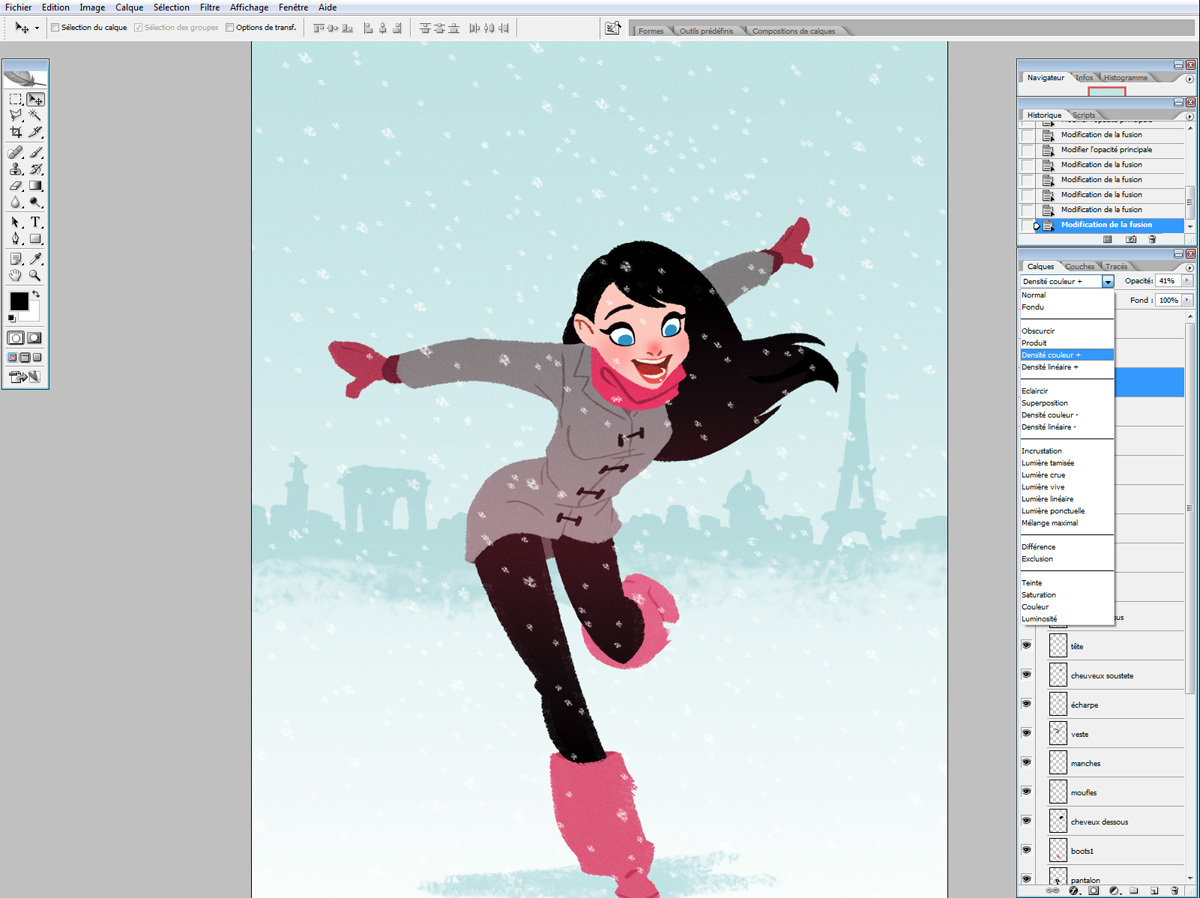Select the veste layer thumbnail
1200x898 pixels.
pos(1058,733)
